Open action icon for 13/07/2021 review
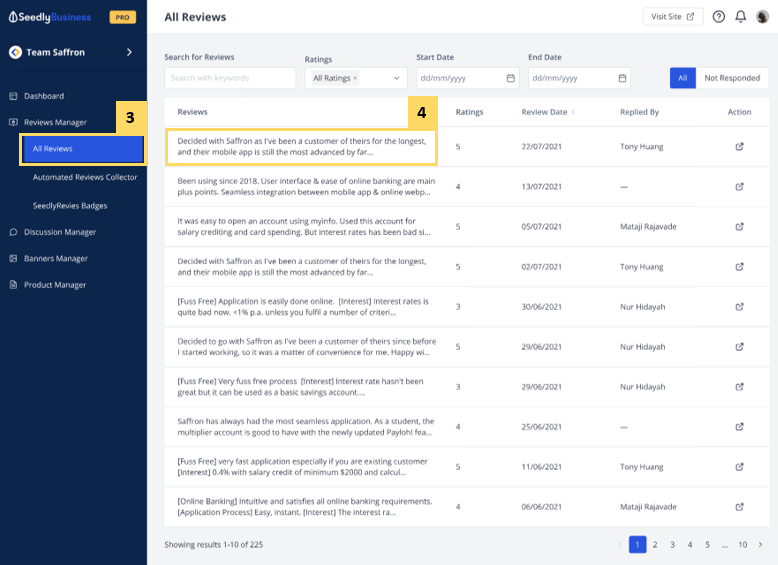The width and height of the screenshot is (778, 565). pyautogui.click(x=739, y=186)
